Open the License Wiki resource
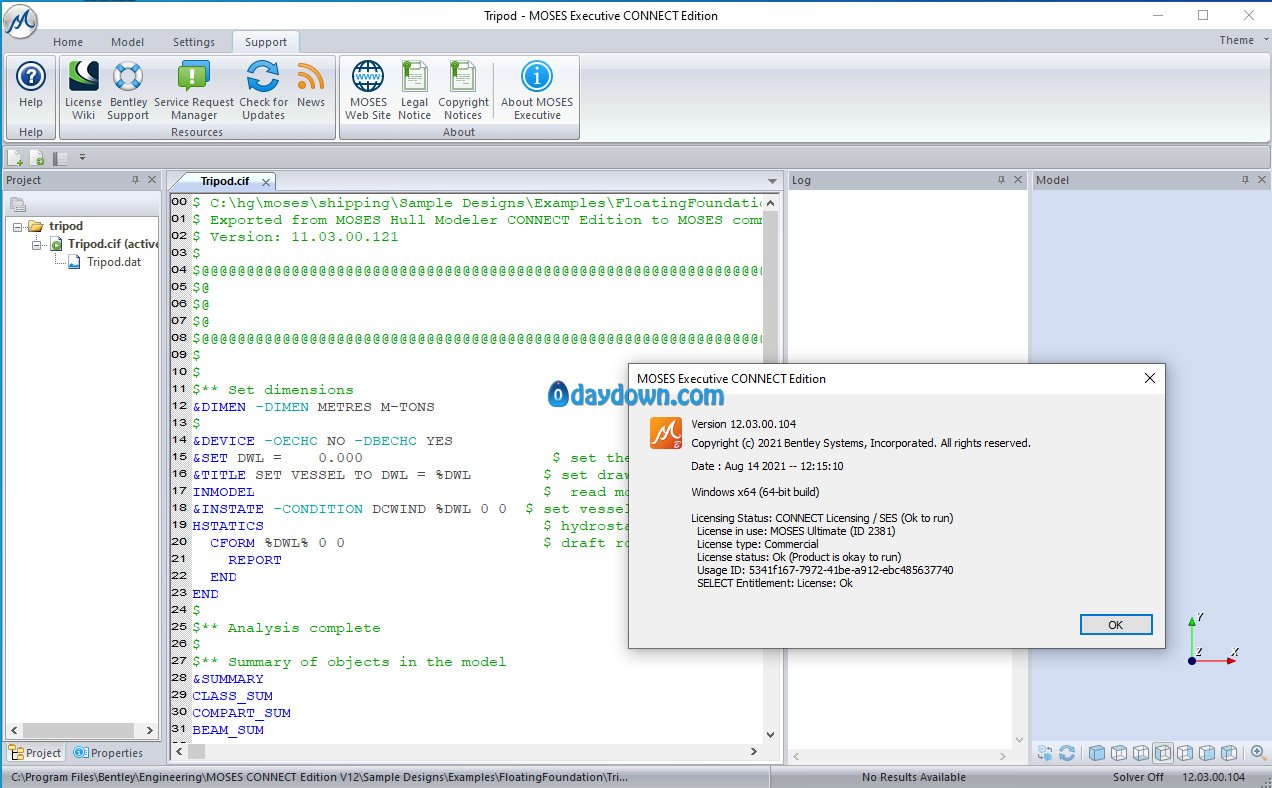The height and width of the screenshot is (788, 1272). coord(83,90)
